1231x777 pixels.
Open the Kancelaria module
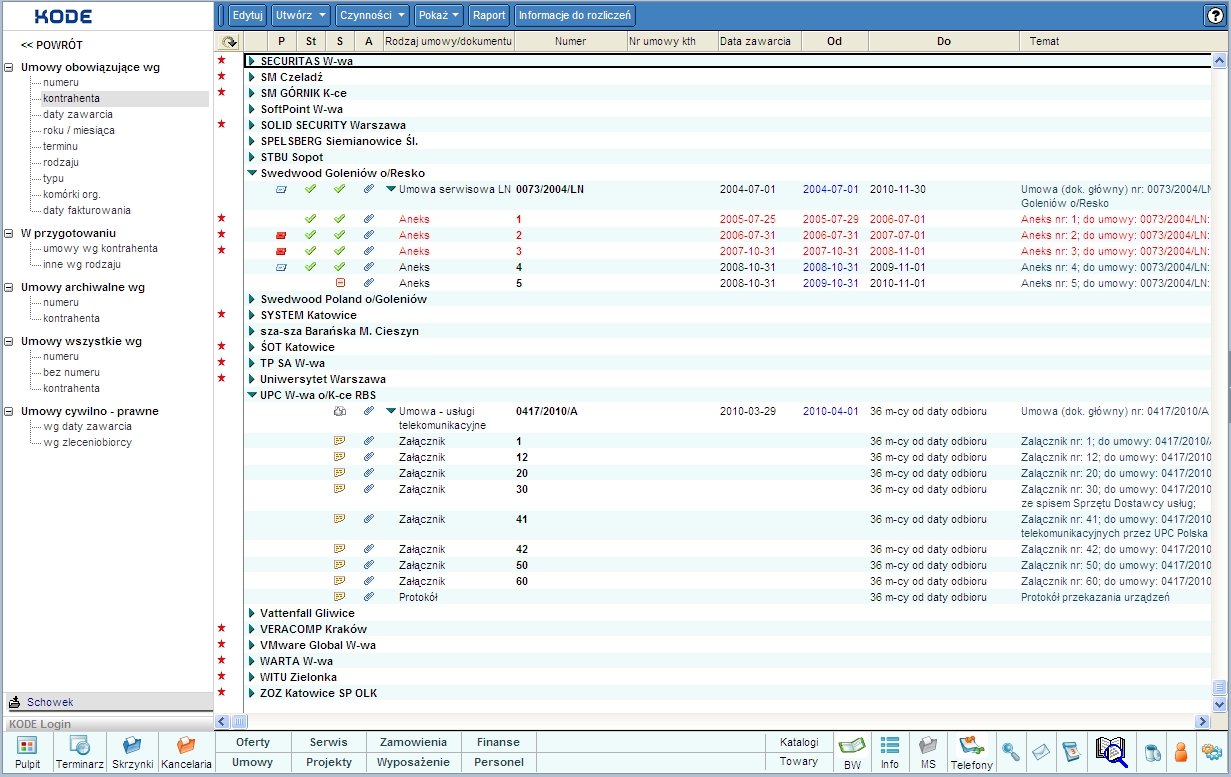coord(186,752)
